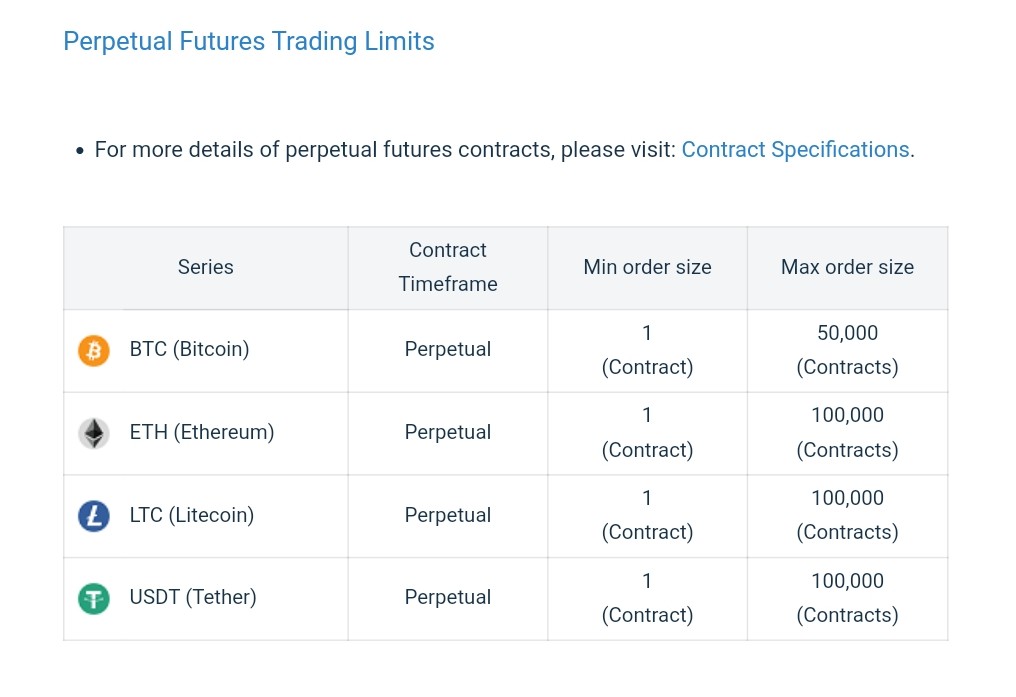Select the BTC (Bitcoin) label
Image resolution: width=1016 pixels, height=697 pixels.
click(x=189, y=349)
